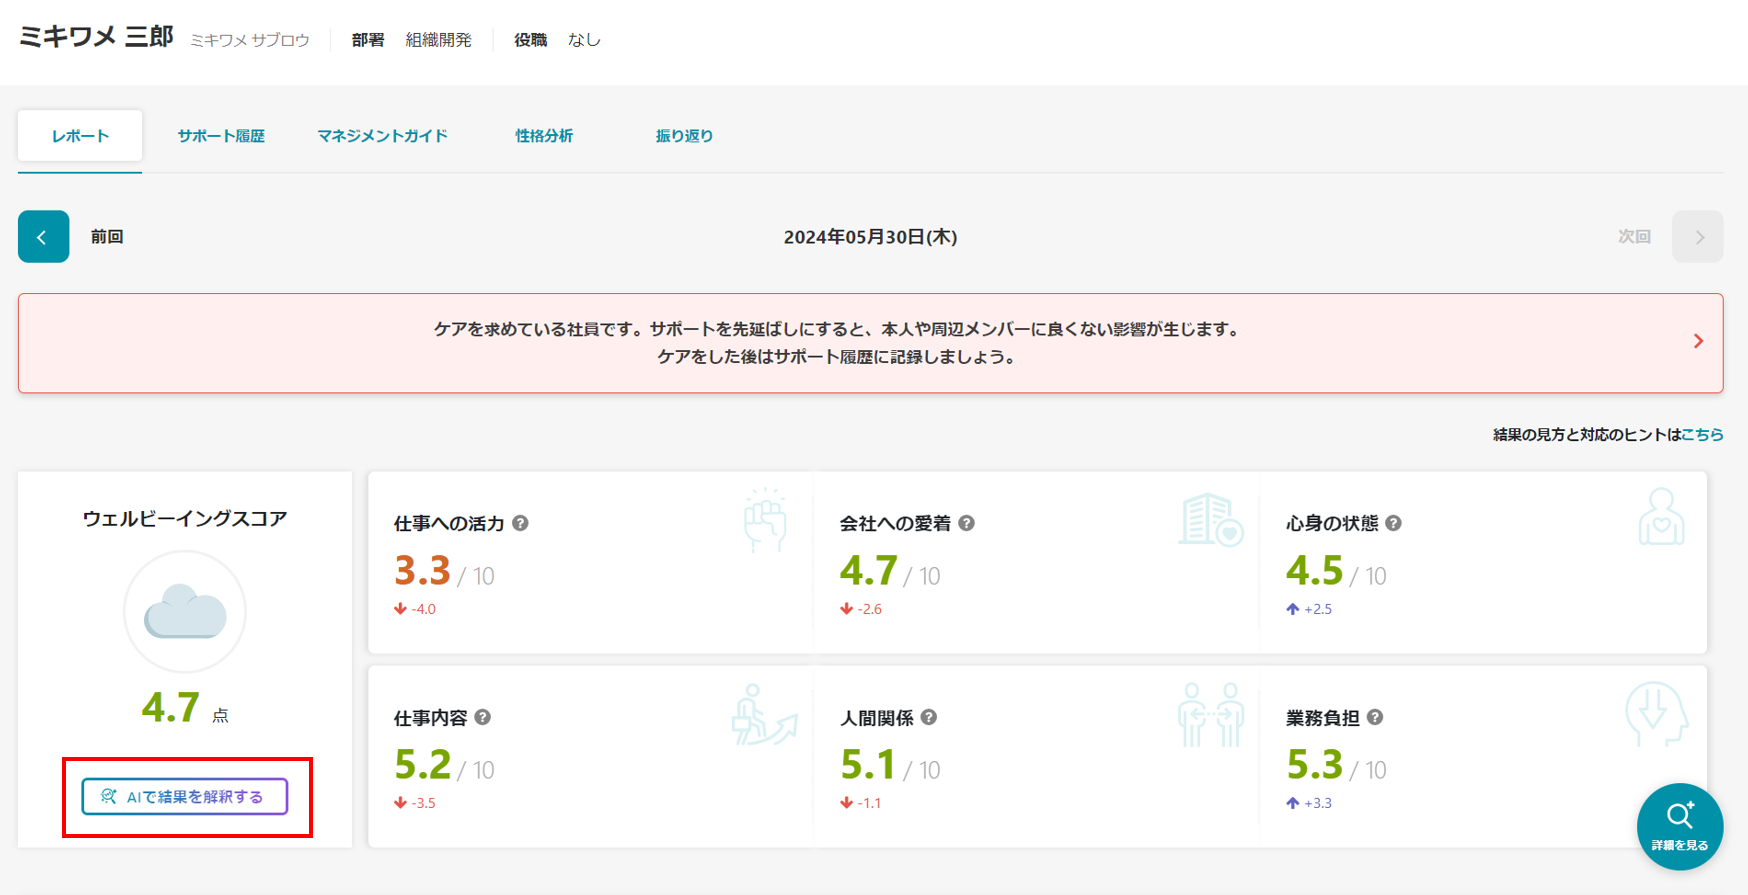
Task: Click the 詳細を見る floating button
Action: point(1680,826)
